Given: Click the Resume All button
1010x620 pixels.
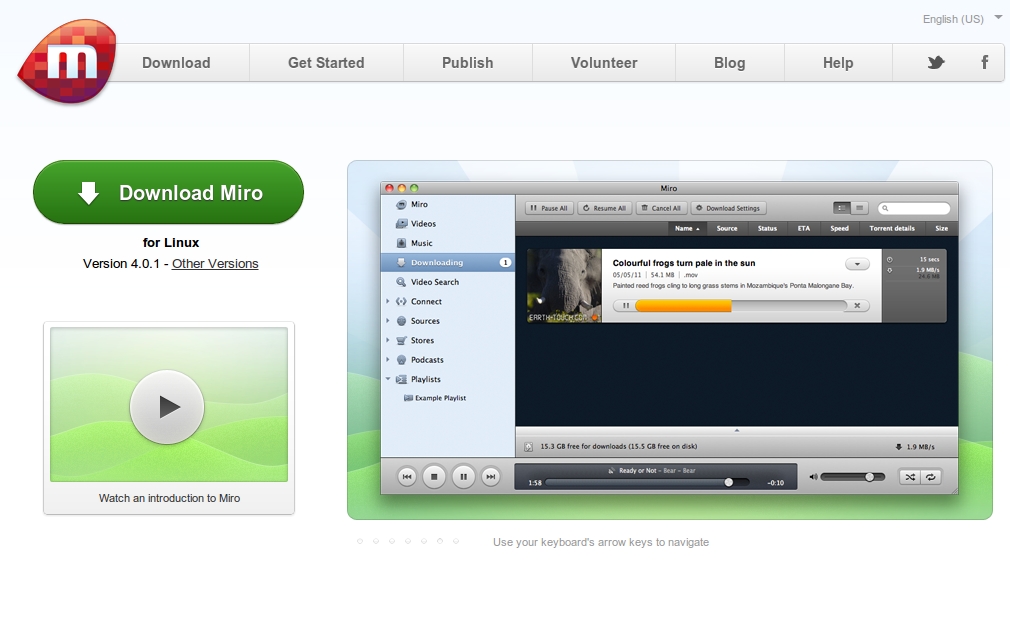Looking at the screenshot, I should click(x=604, y=208).
